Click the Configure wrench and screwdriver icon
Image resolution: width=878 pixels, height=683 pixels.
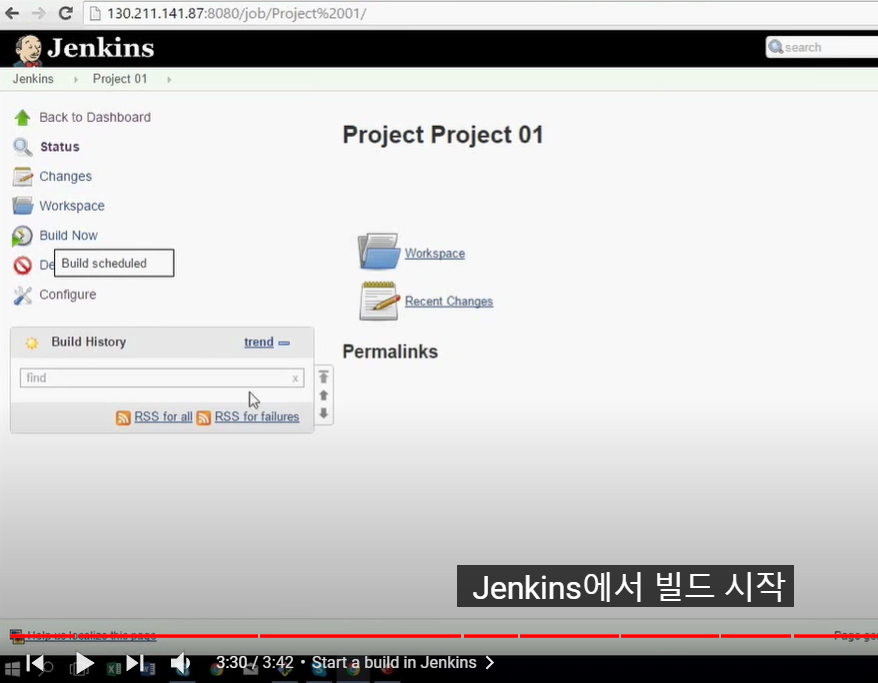(x=22, y=295)
